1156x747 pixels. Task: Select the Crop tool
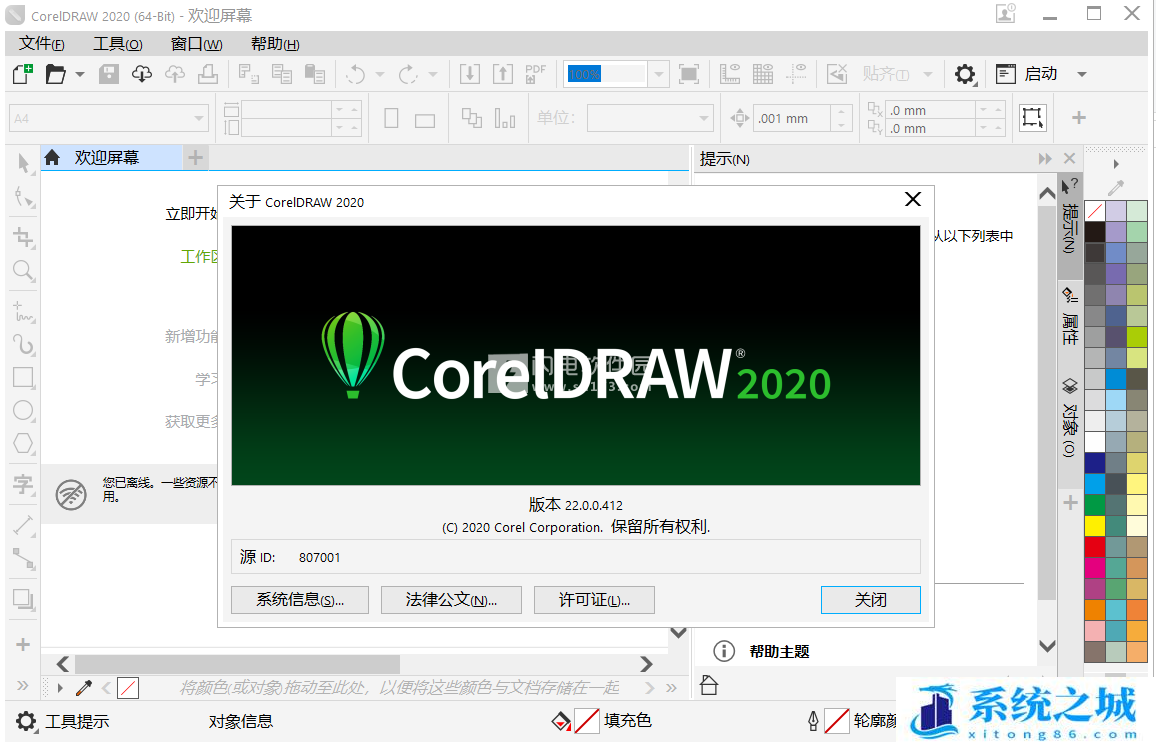point(24,237)
